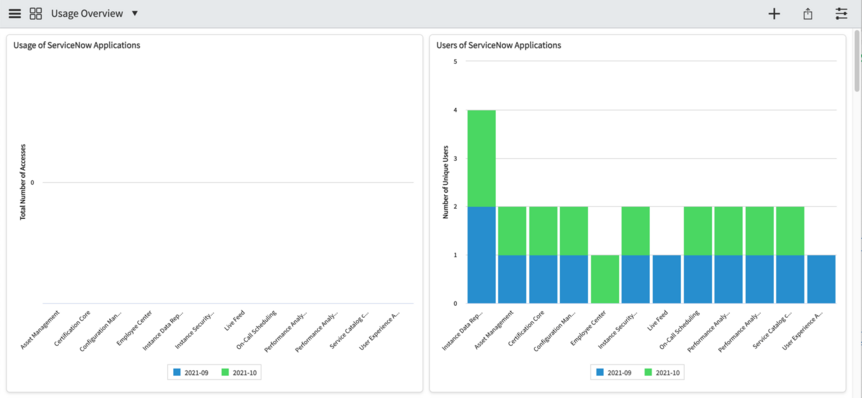Image resolution: width=862 pixels, height=398 pixels.
Task: Click the green segment of the Configuration Man... bar
Action: 574,231
